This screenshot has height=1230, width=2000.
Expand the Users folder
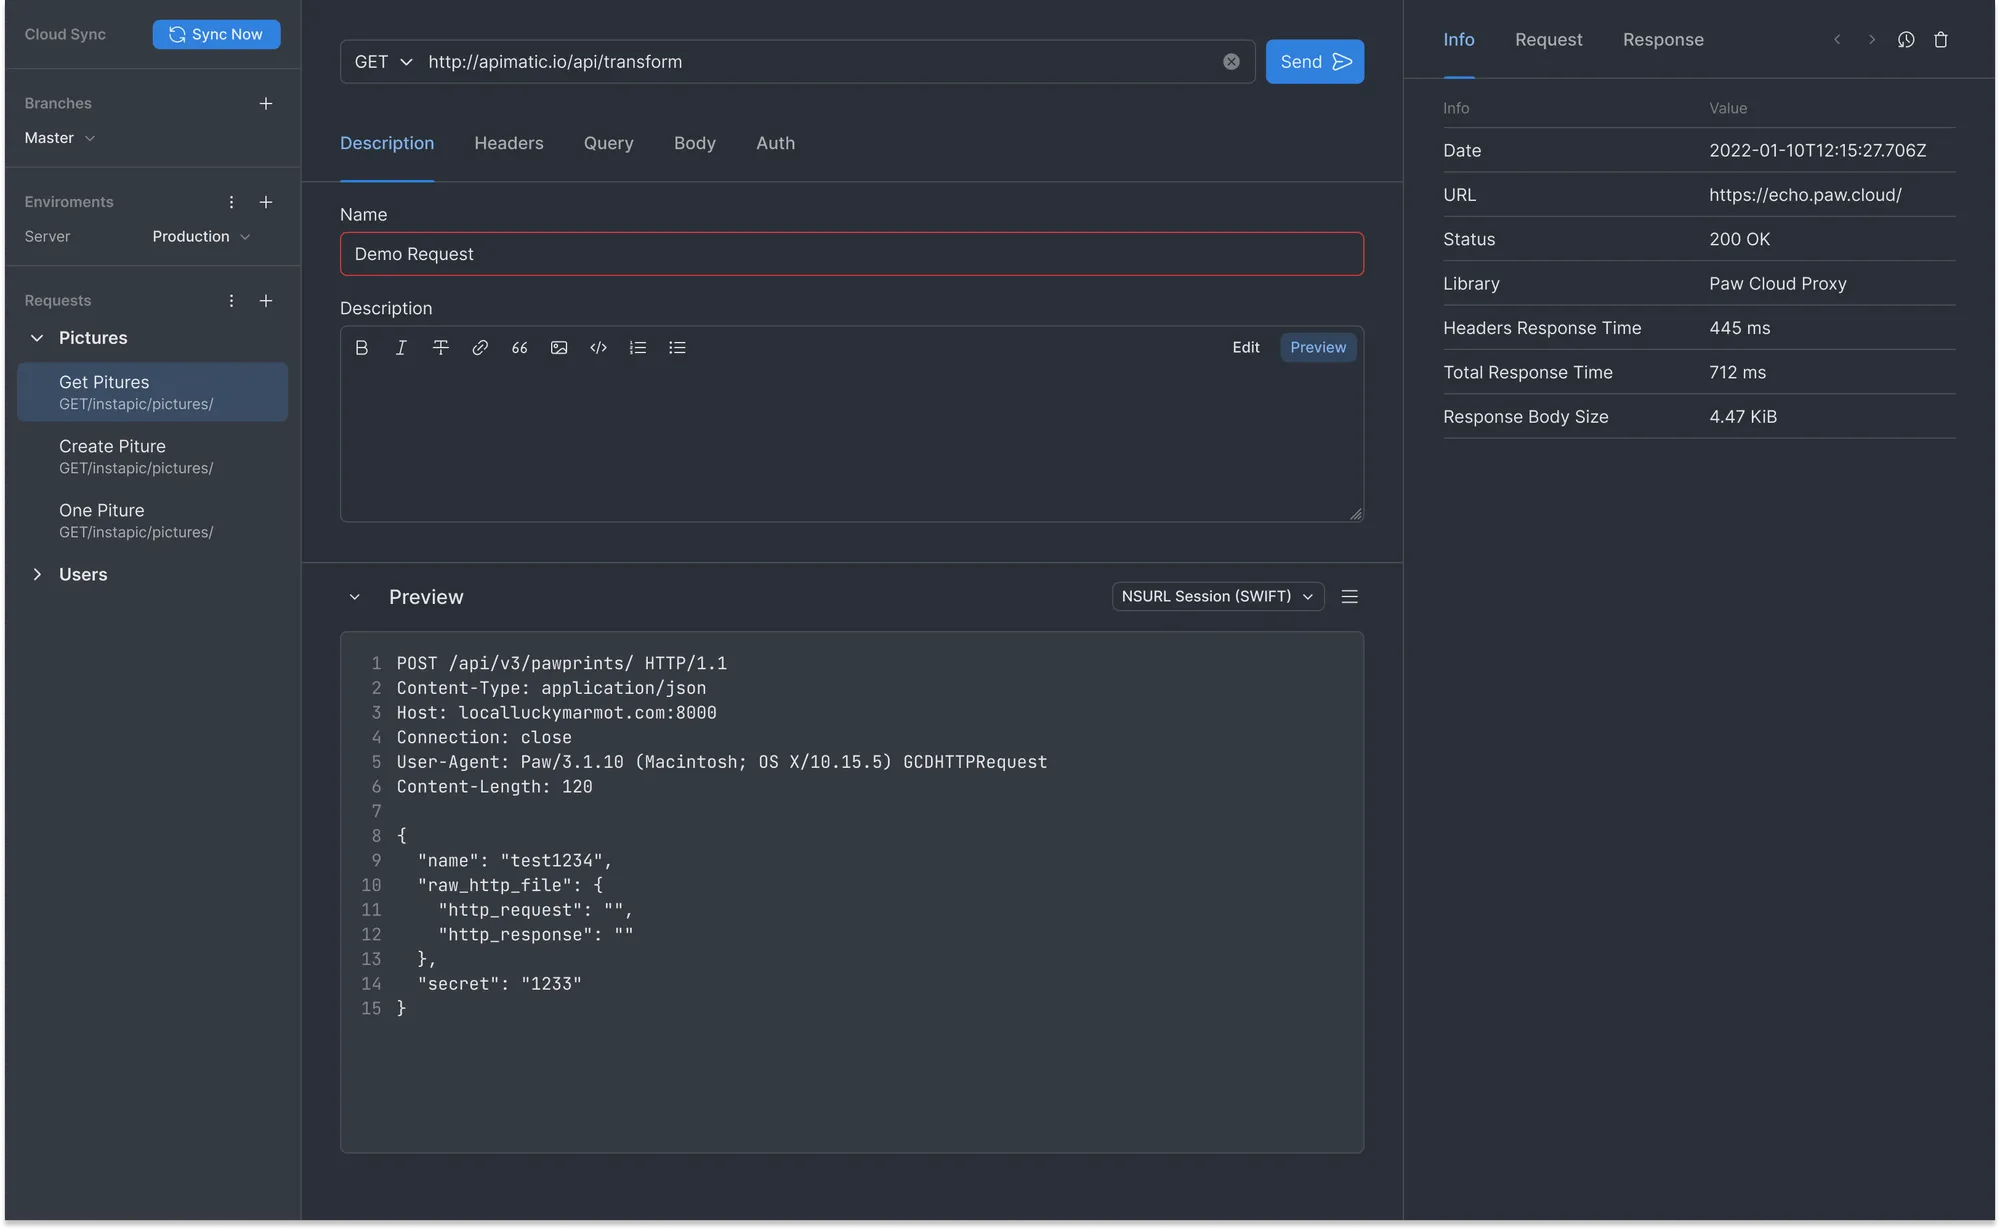click(x=37, y=574)
